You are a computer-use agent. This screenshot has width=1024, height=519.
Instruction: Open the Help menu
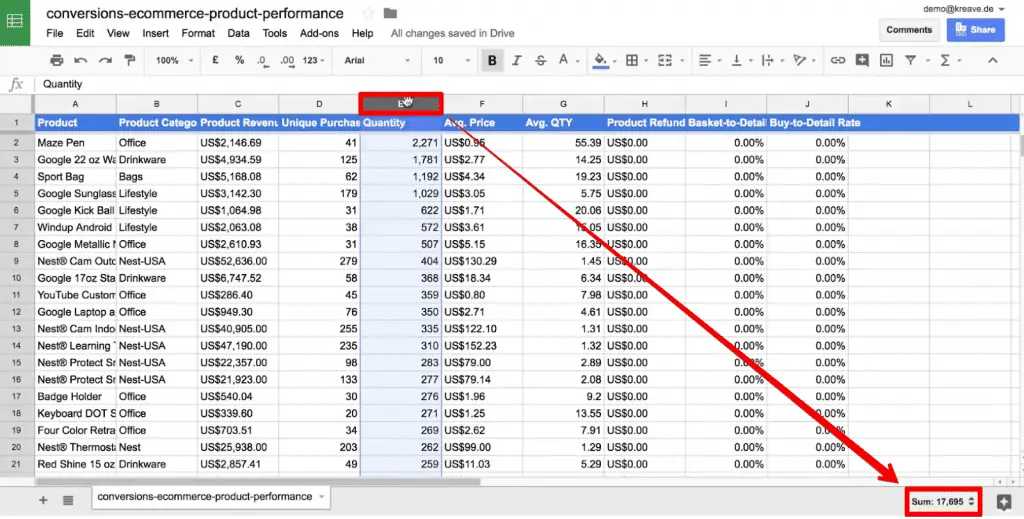(362, 33)
